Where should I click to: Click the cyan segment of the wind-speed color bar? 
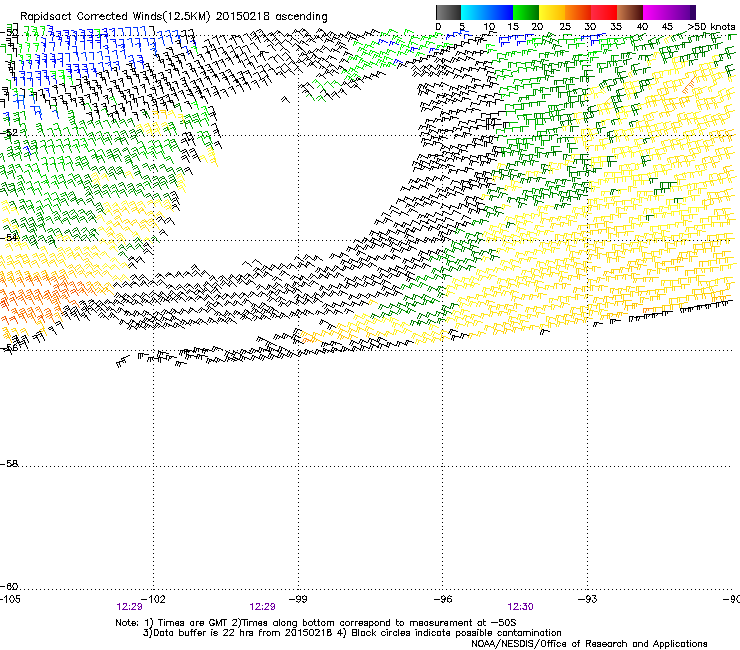pyautogui.click(x=473, y=12)
